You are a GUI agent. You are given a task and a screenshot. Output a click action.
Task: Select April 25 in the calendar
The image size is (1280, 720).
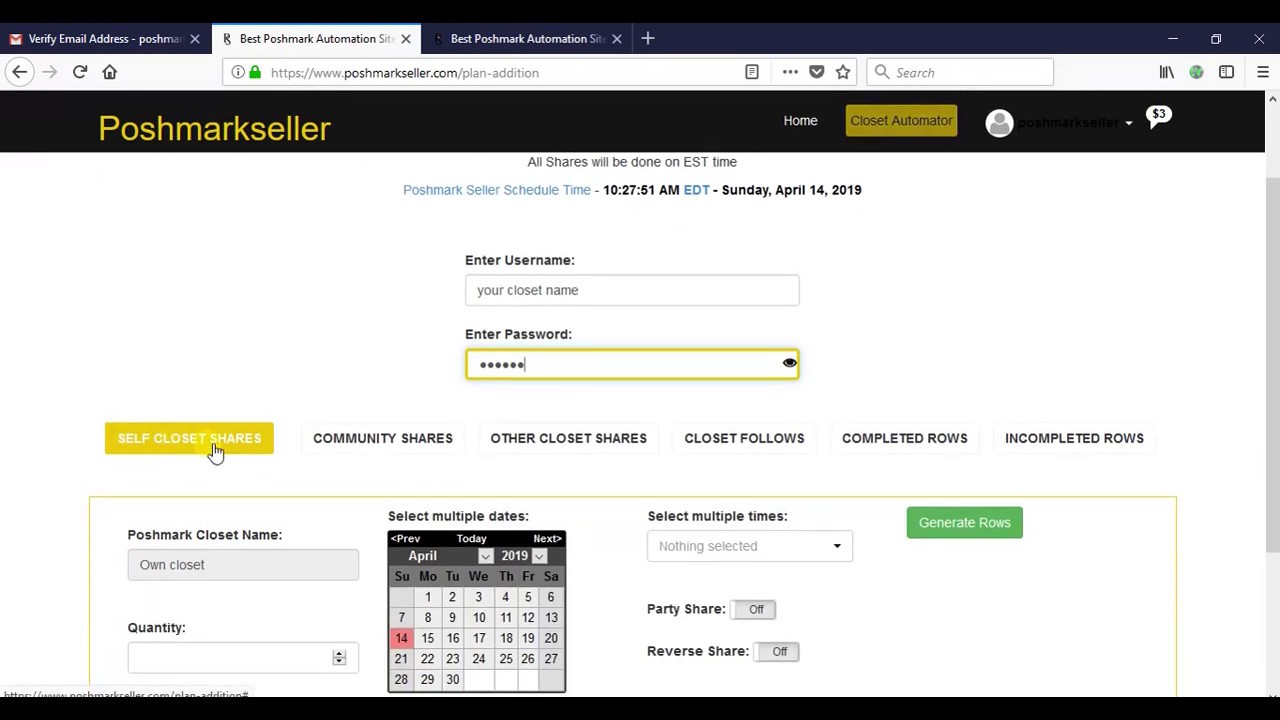(x=506, y=659)
